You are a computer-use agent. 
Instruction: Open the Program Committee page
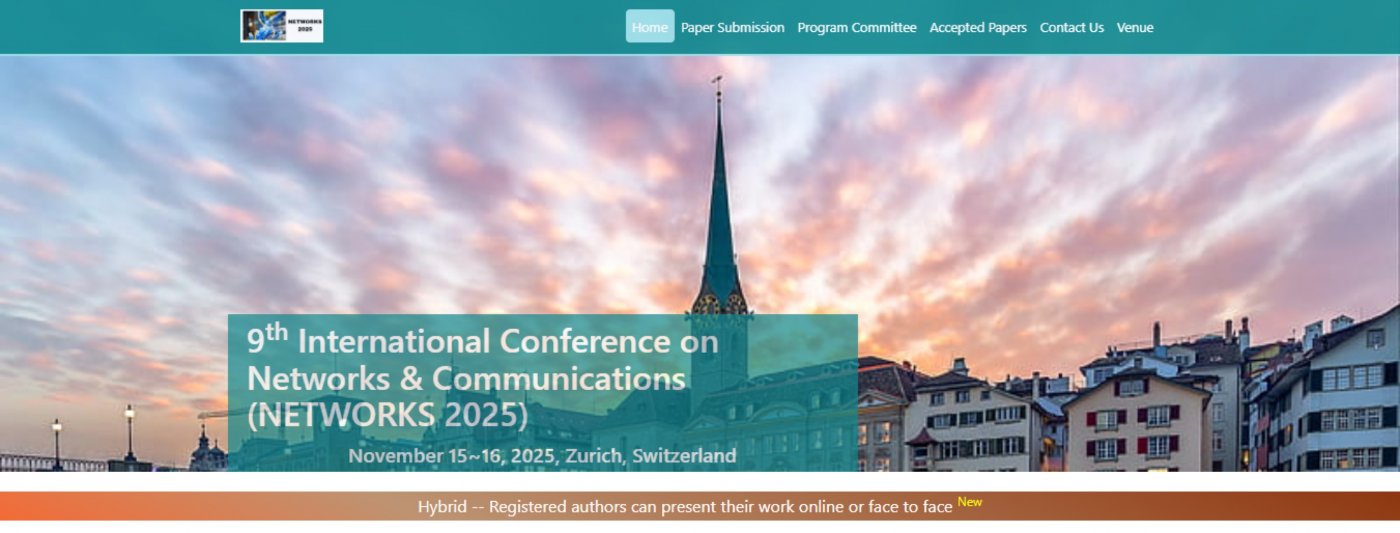(x=857, y=27)
